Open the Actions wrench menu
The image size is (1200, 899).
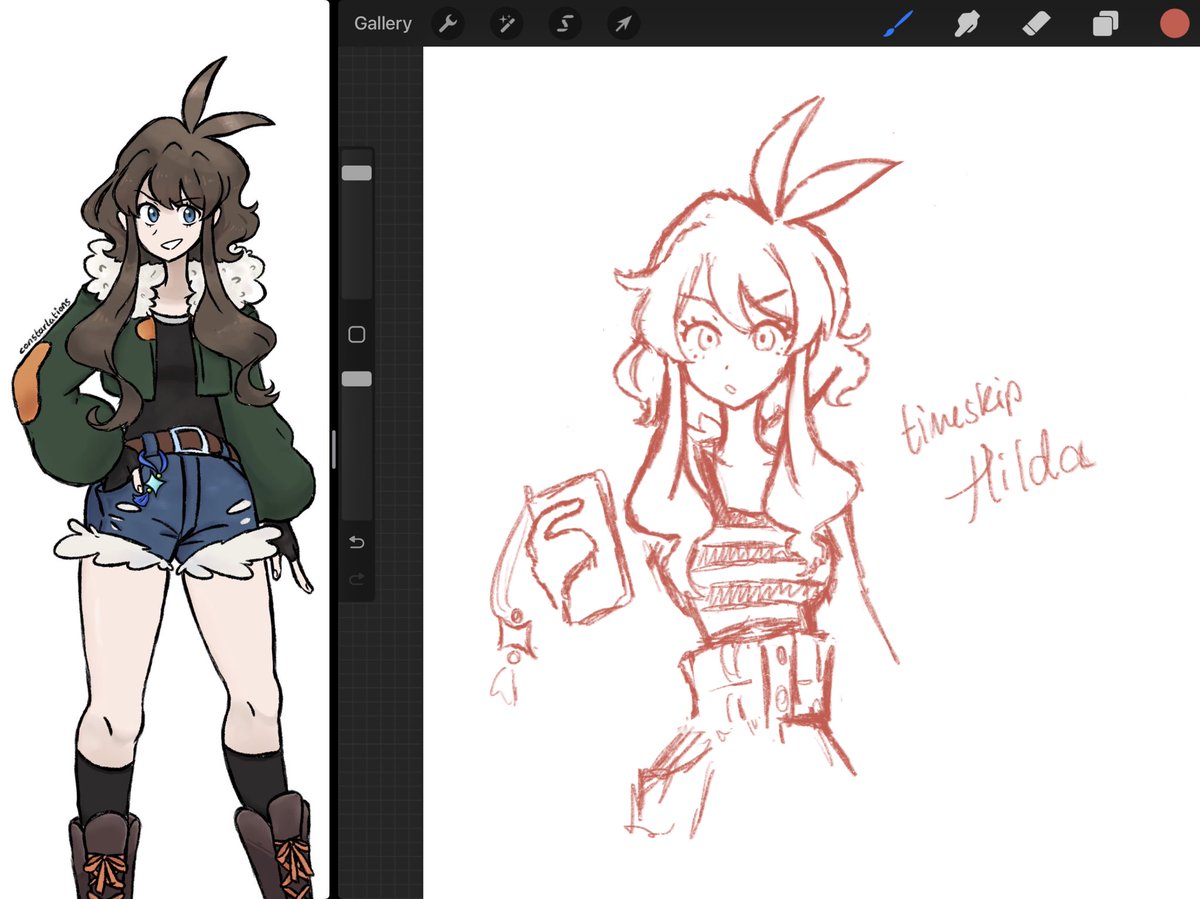pos(448,23)
